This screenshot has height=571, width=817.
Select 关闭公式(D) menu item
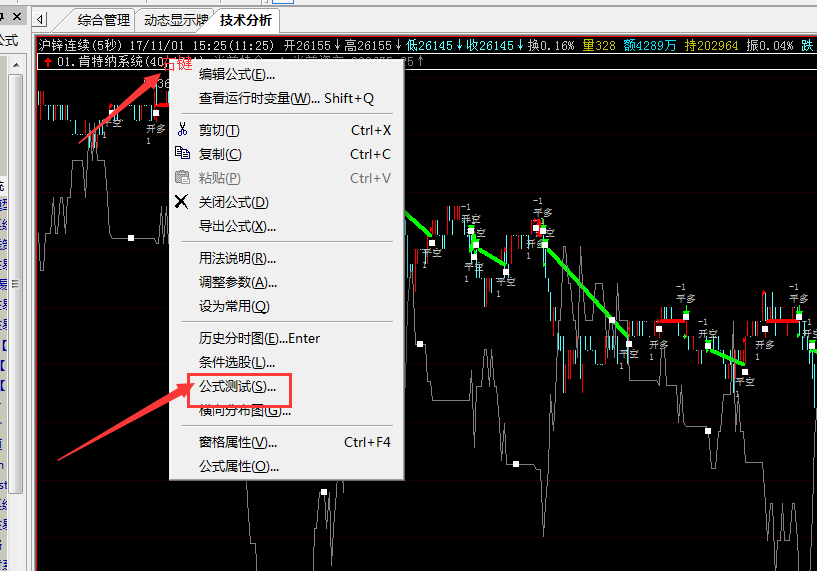(287, 202)
